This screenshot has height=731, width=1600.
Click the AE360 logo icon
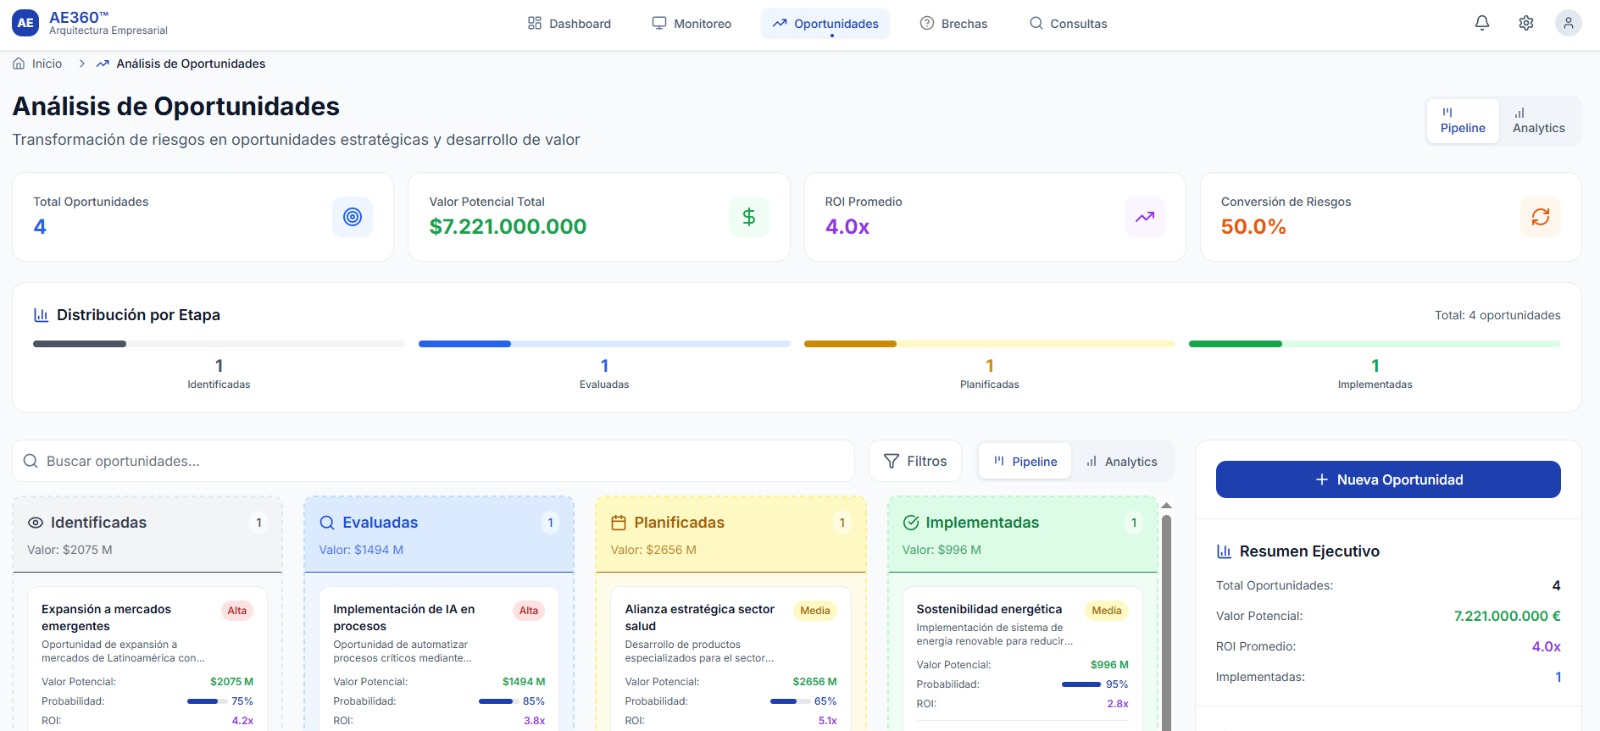pyautogui.click(x=25, y=23)
